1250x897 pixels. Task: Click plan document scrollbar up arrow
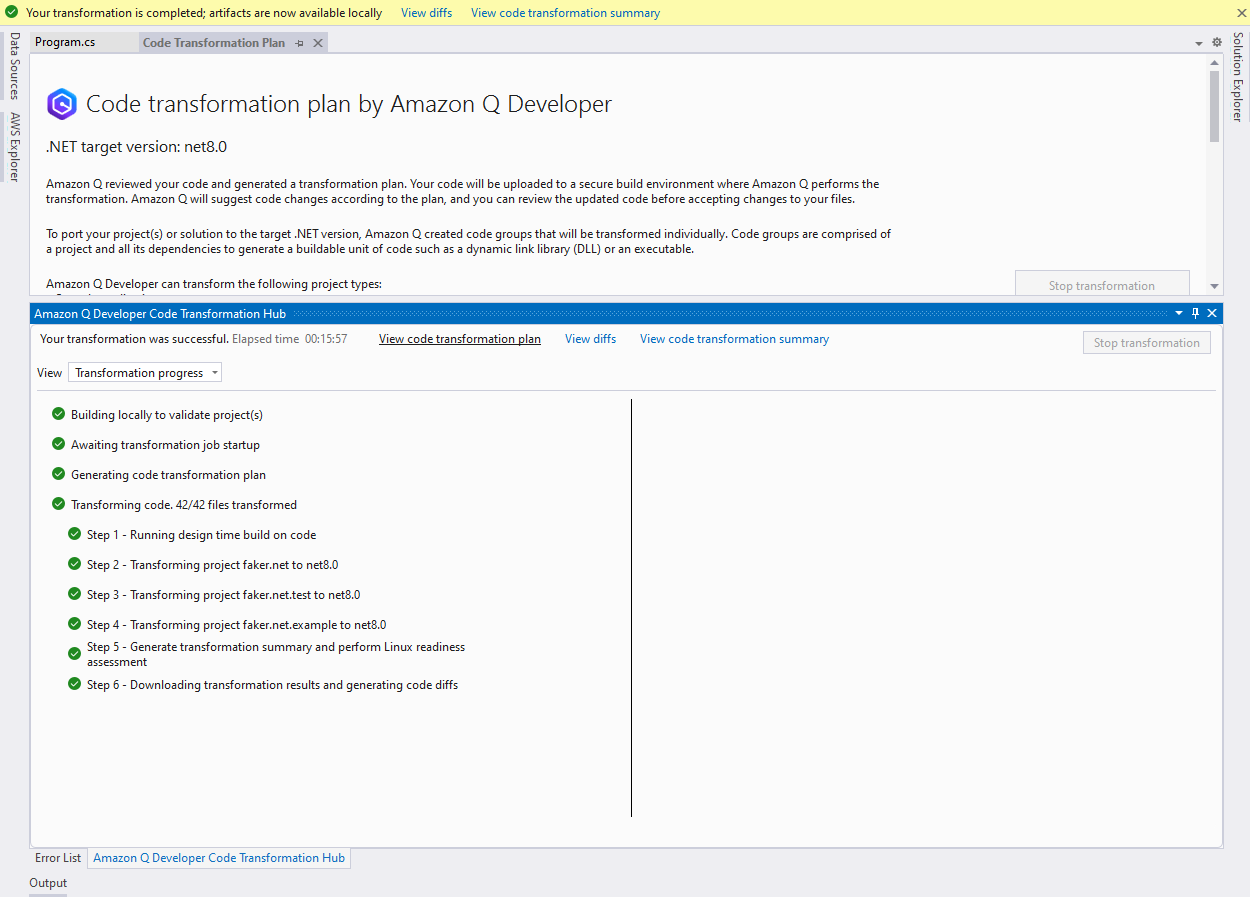coord(1214,61)
